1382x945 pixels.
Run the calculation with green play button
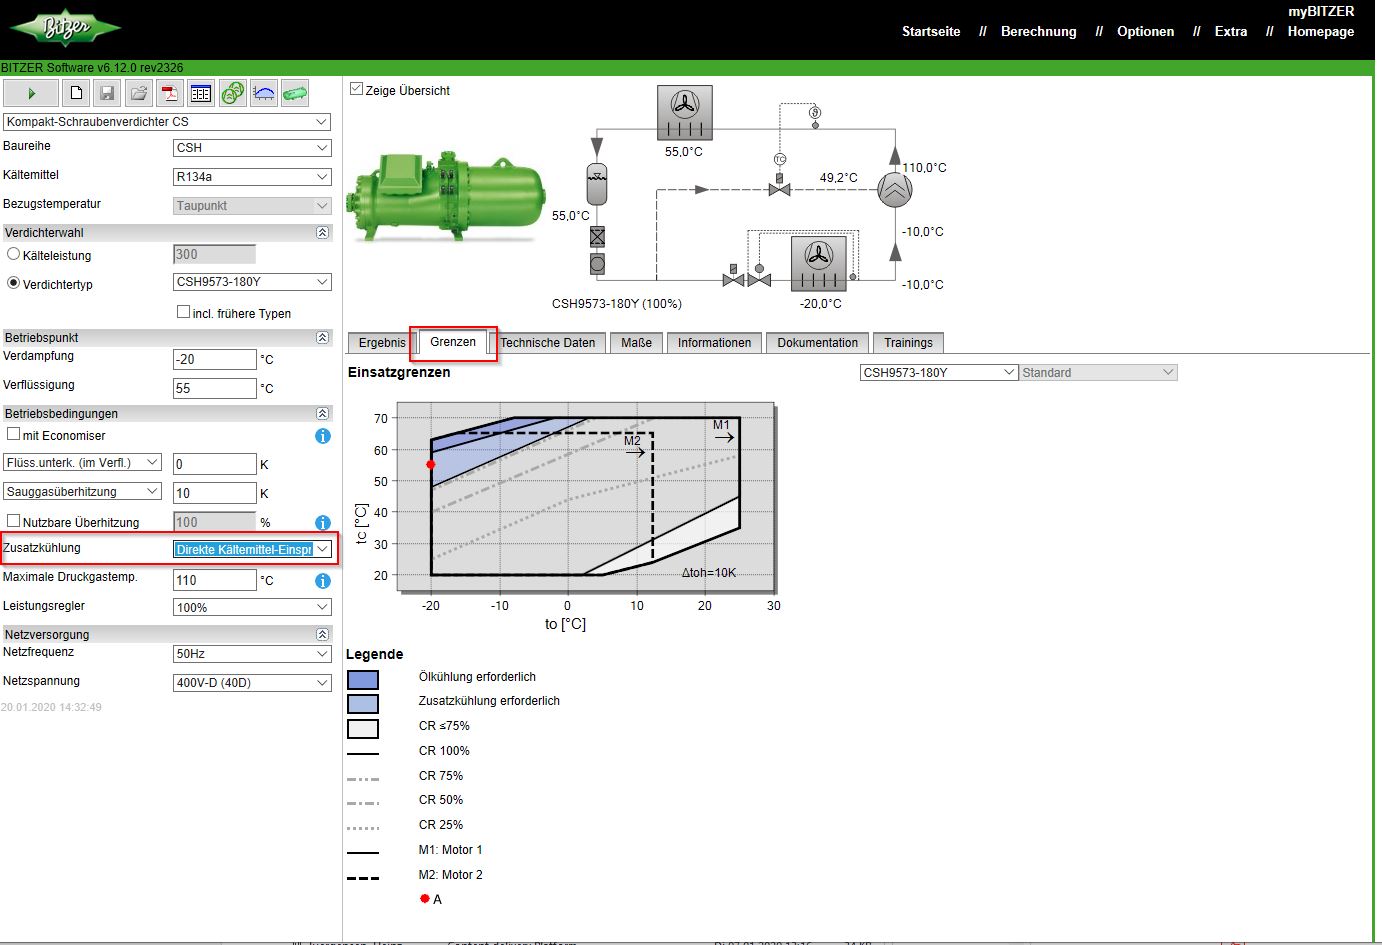[31, 93]
